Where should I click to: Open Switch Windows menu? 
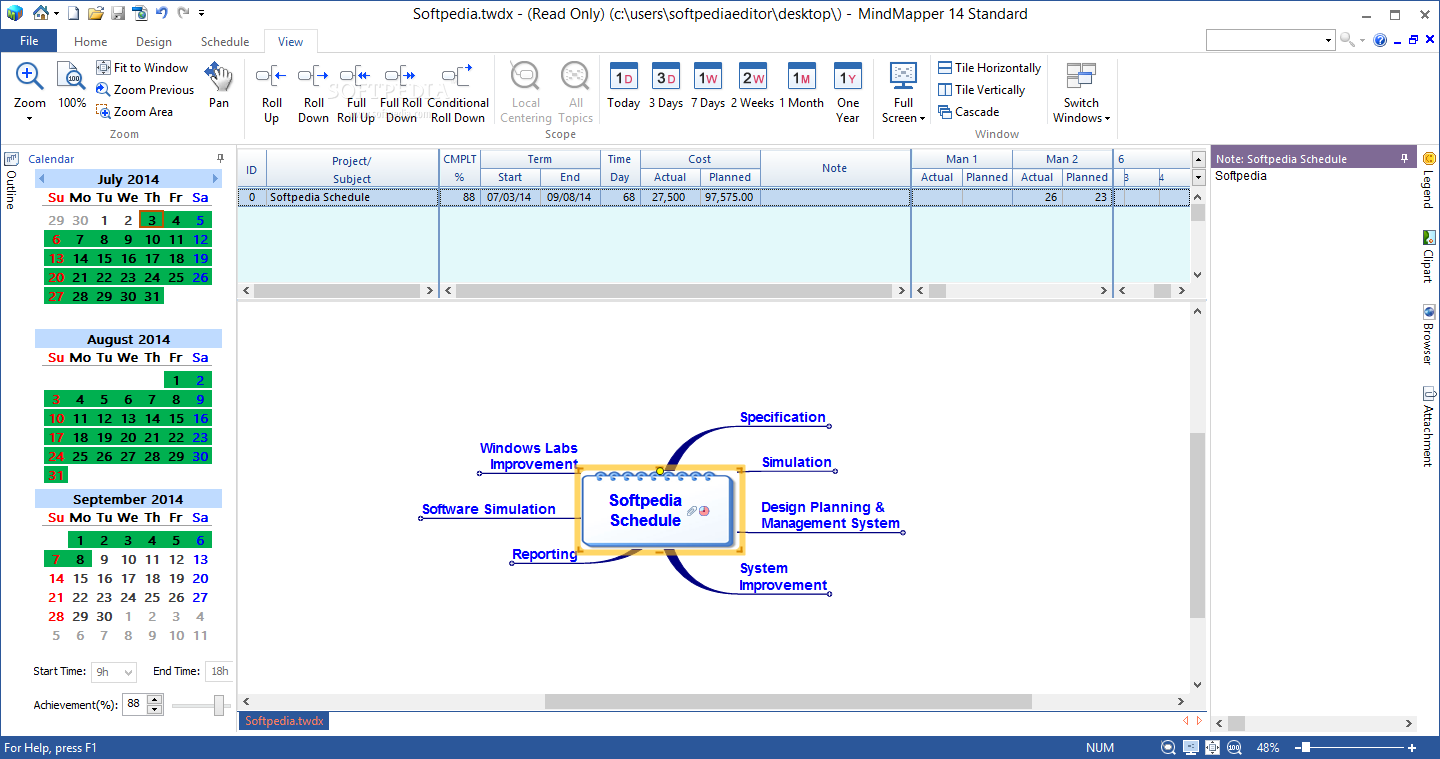coord(1081,93)
